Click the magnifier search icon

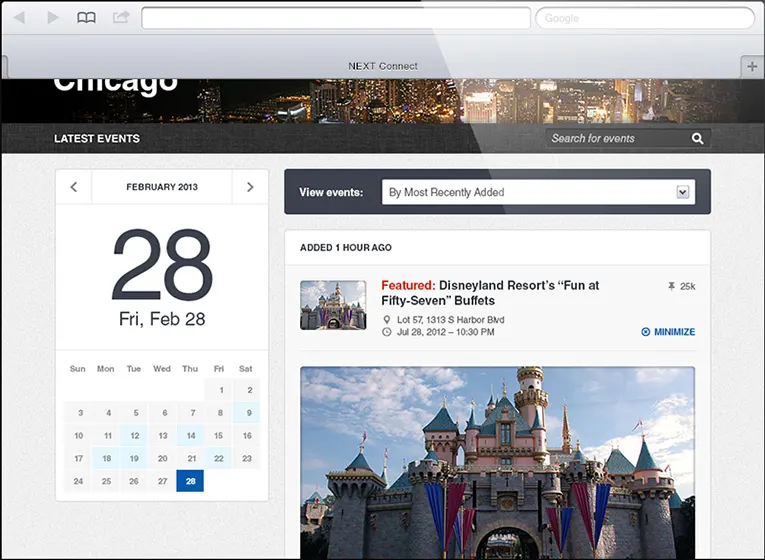click(x=698, y=139)
